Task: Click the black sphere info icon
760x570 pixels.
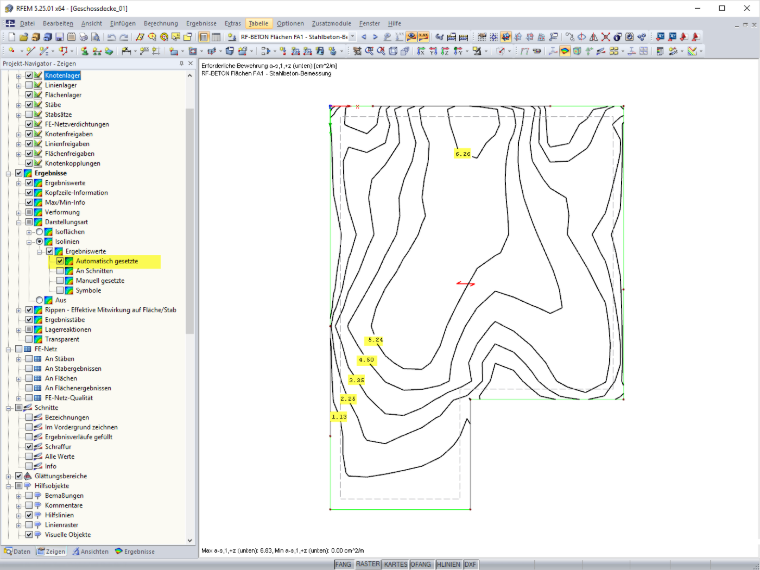Action: click(618, 37)
